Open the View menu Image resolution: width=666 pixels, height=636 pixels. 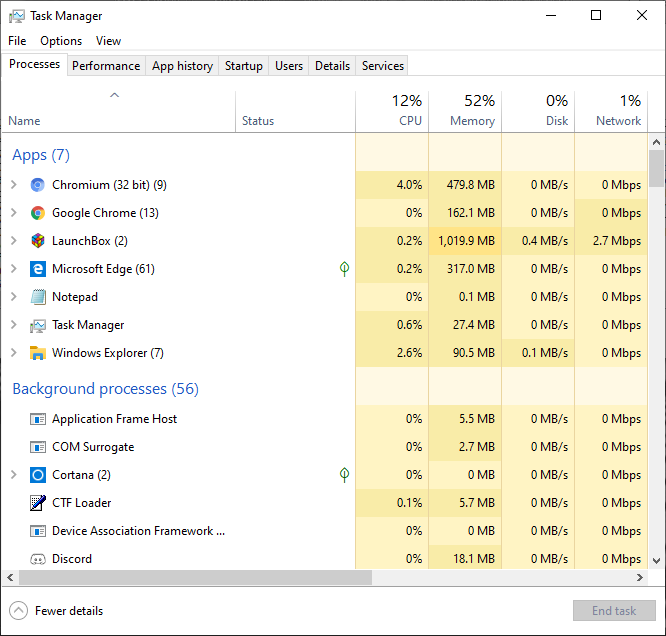pyautogui.click(x=108, y=41)
